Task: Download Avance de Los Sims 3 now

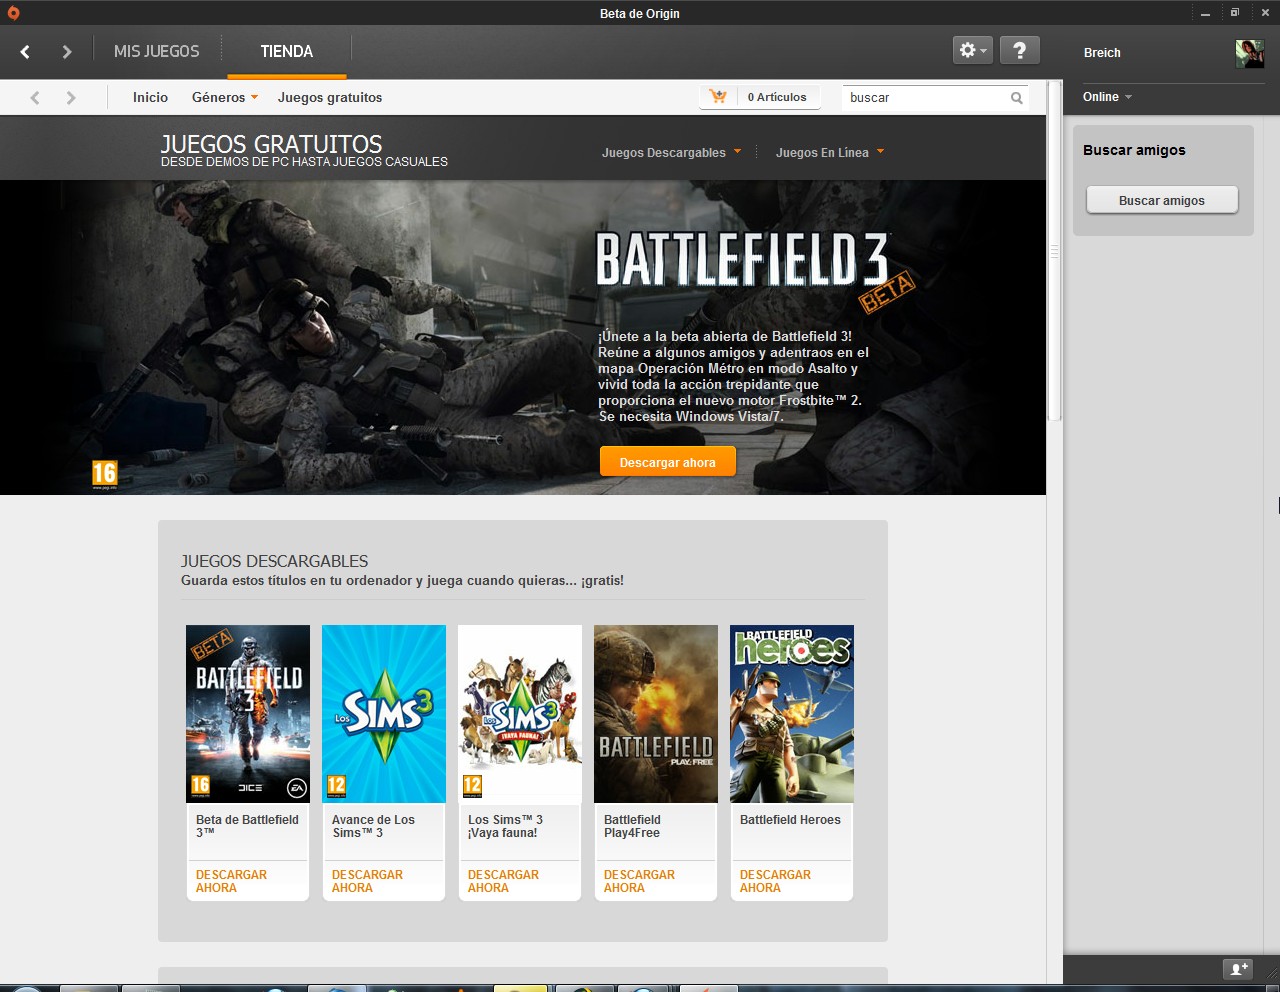Action: click(367, 881)
